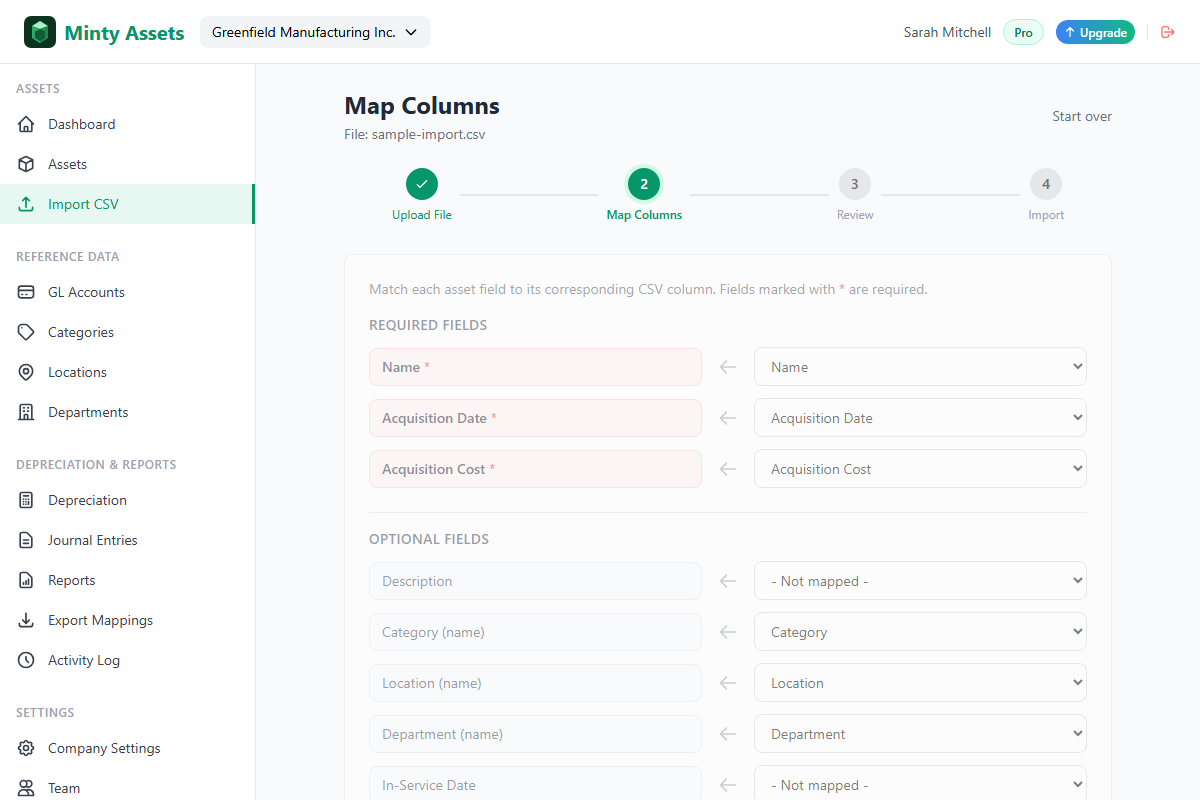The width and height of the screenshot is (1200, 800).
Task: Click the 'Review' step label
Action: [x=855, y=215]
